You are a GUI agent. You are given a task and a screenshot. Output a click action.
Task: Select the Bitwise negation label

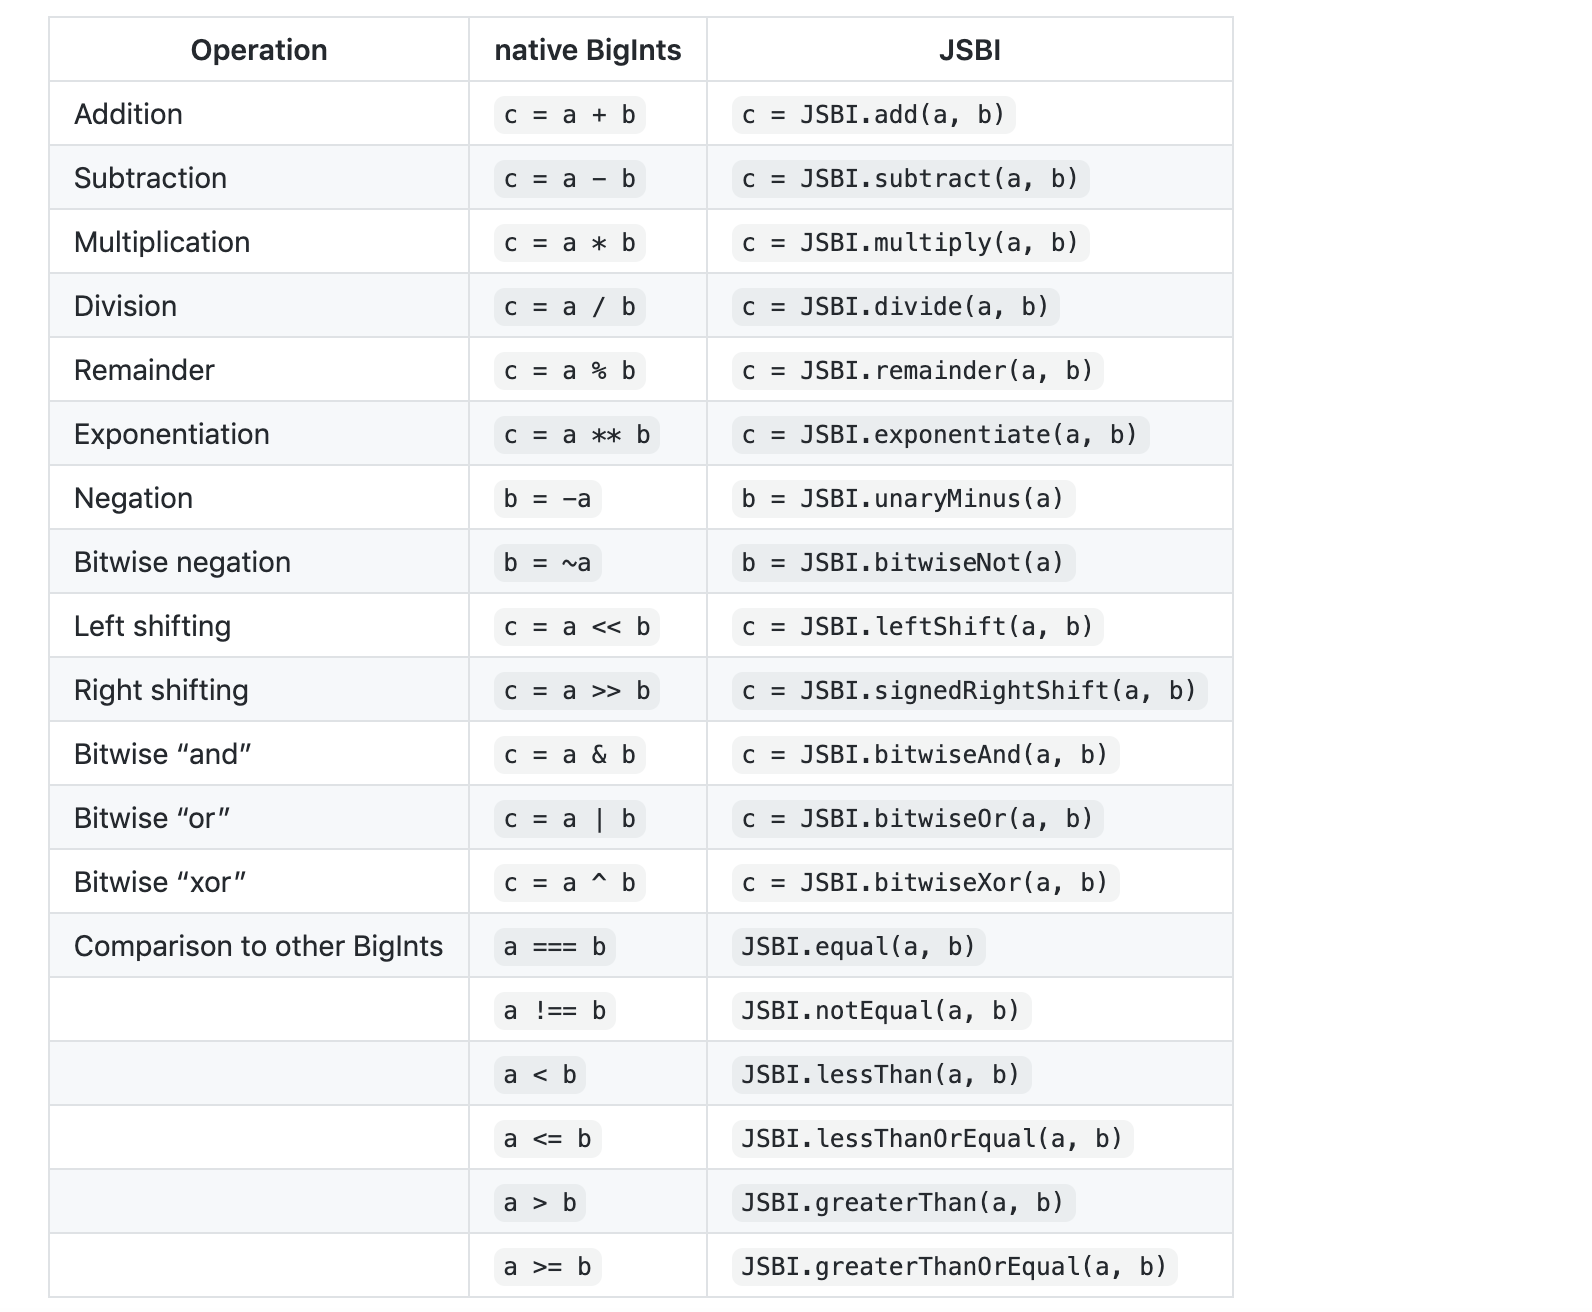tap(182, 562)
